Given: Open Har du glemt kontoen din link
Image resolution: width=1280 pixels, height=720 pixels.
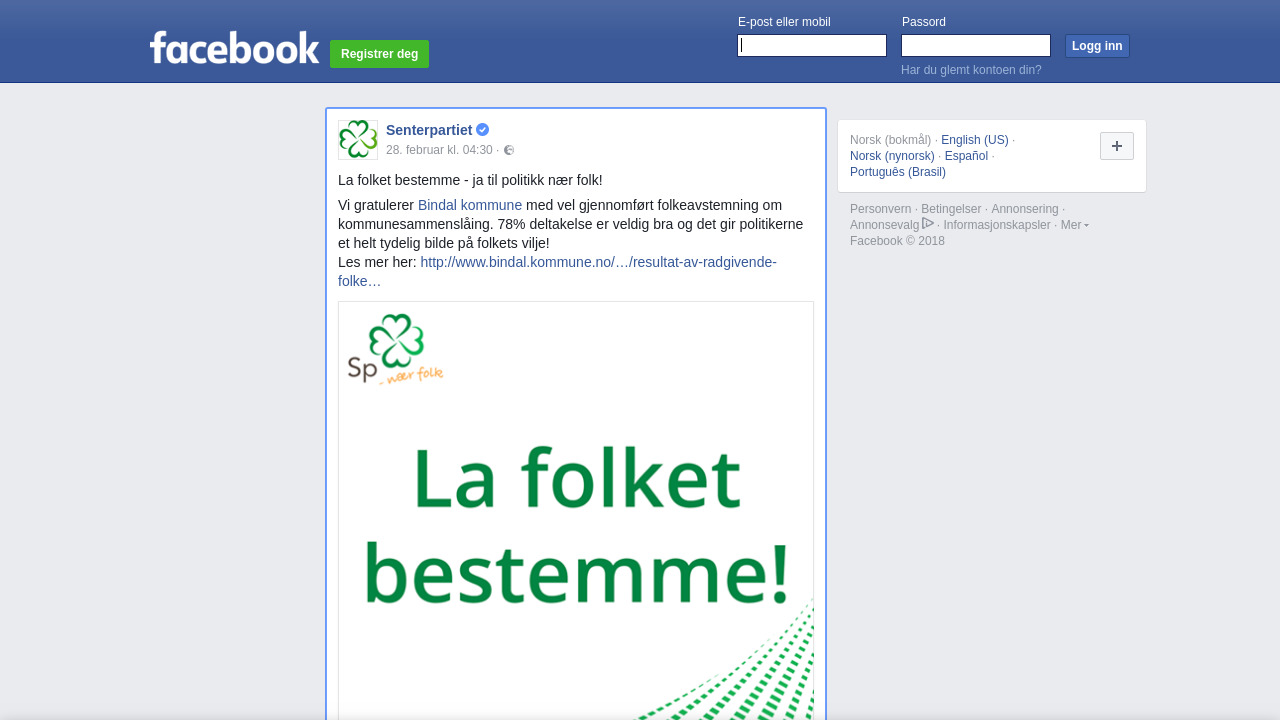Looking at the screenshot, I should click(971, 70).
